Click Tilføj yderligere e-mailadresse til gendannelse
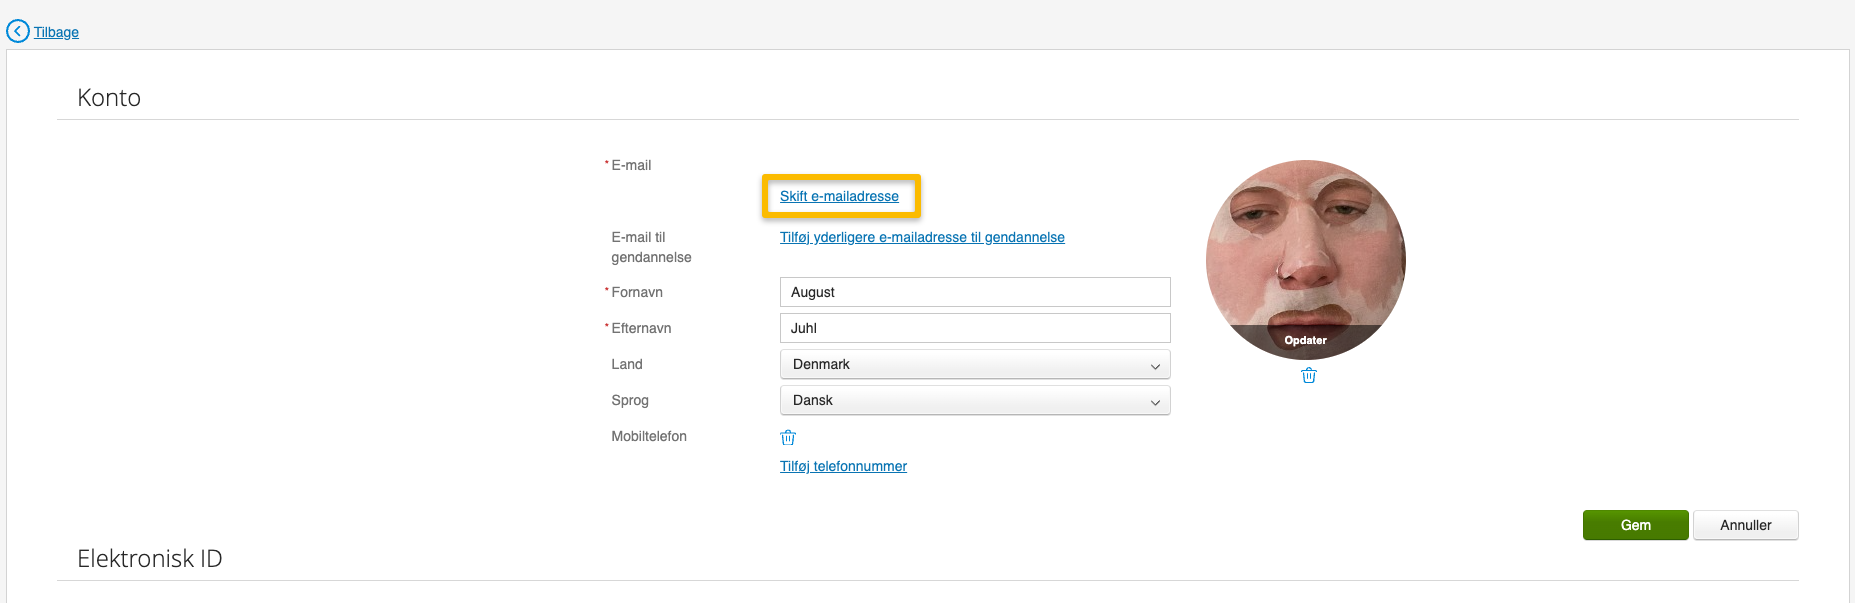 [922, 237]
